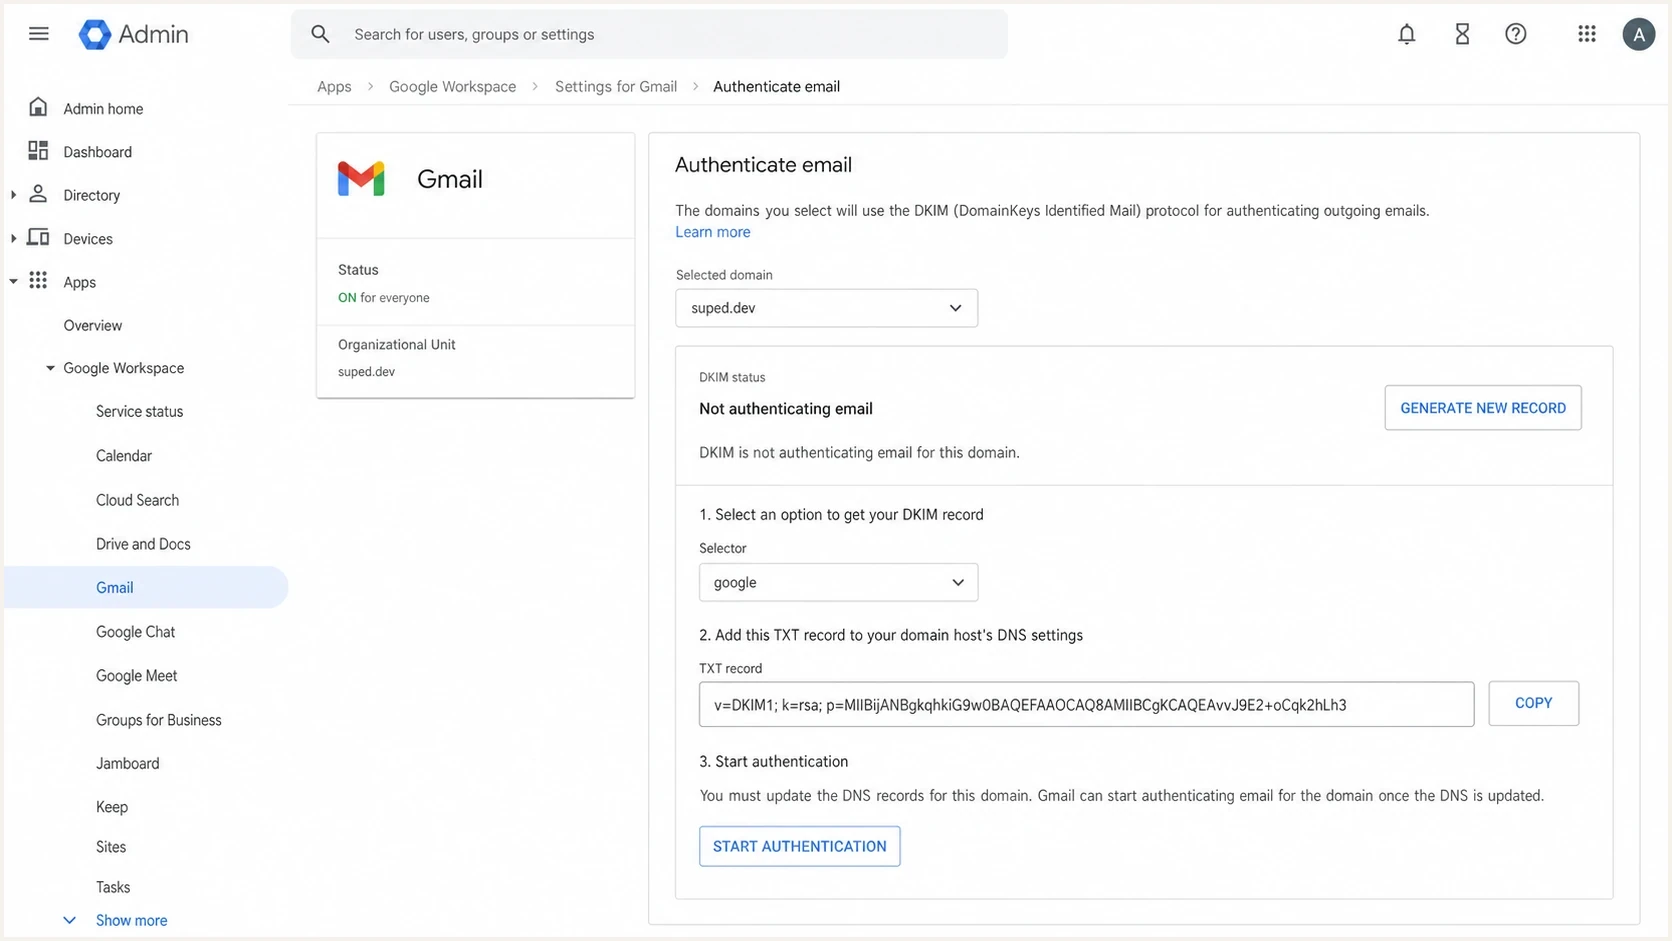This screenshot has width=1672, height=941.
Task: Open Jamboard in sidebar
Action: 127,763
